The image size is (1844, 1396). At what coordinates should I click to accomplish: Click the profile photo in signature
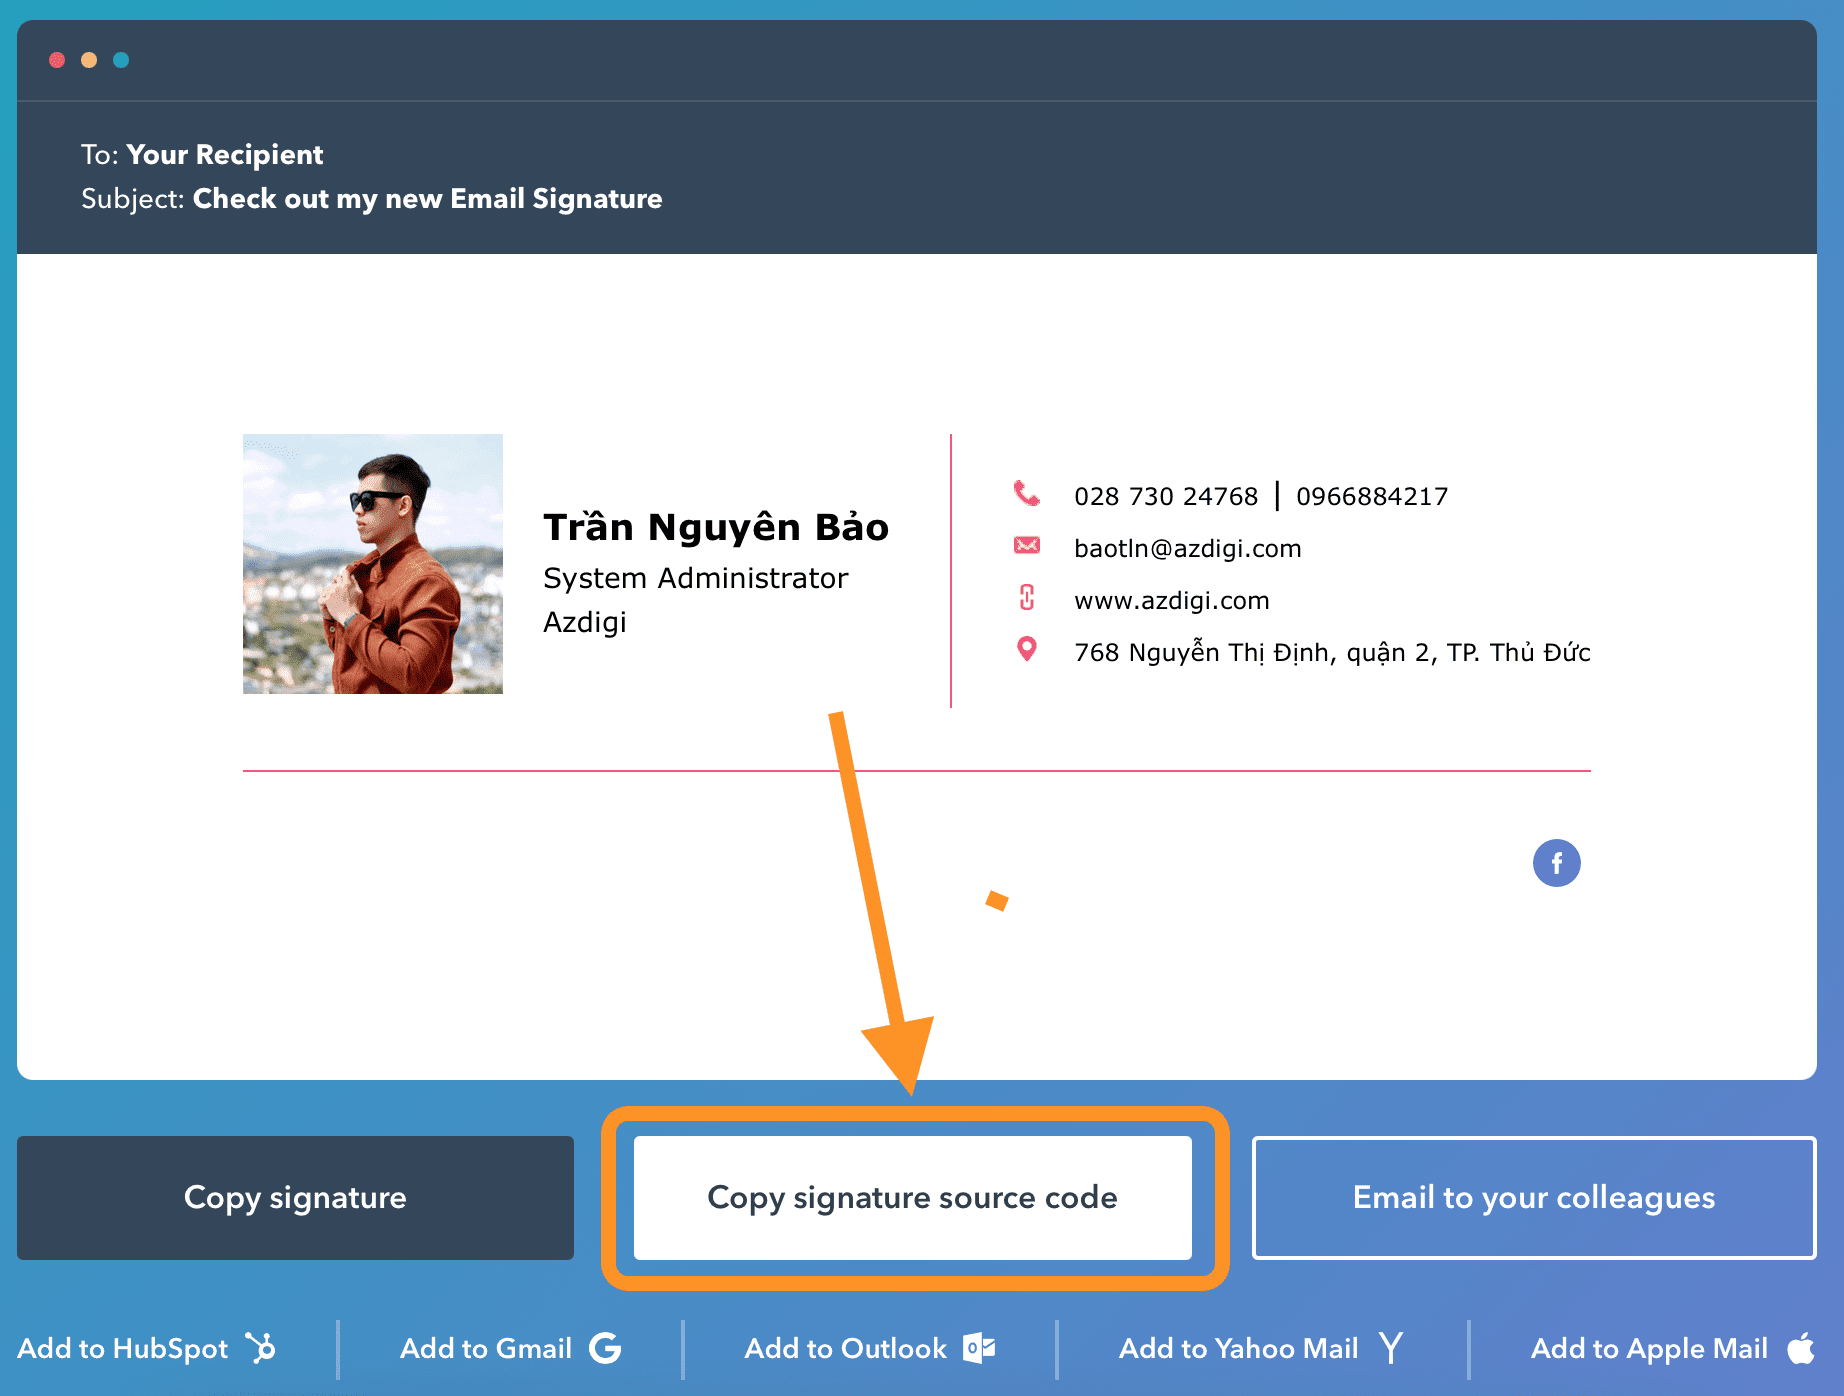[373, 564]
